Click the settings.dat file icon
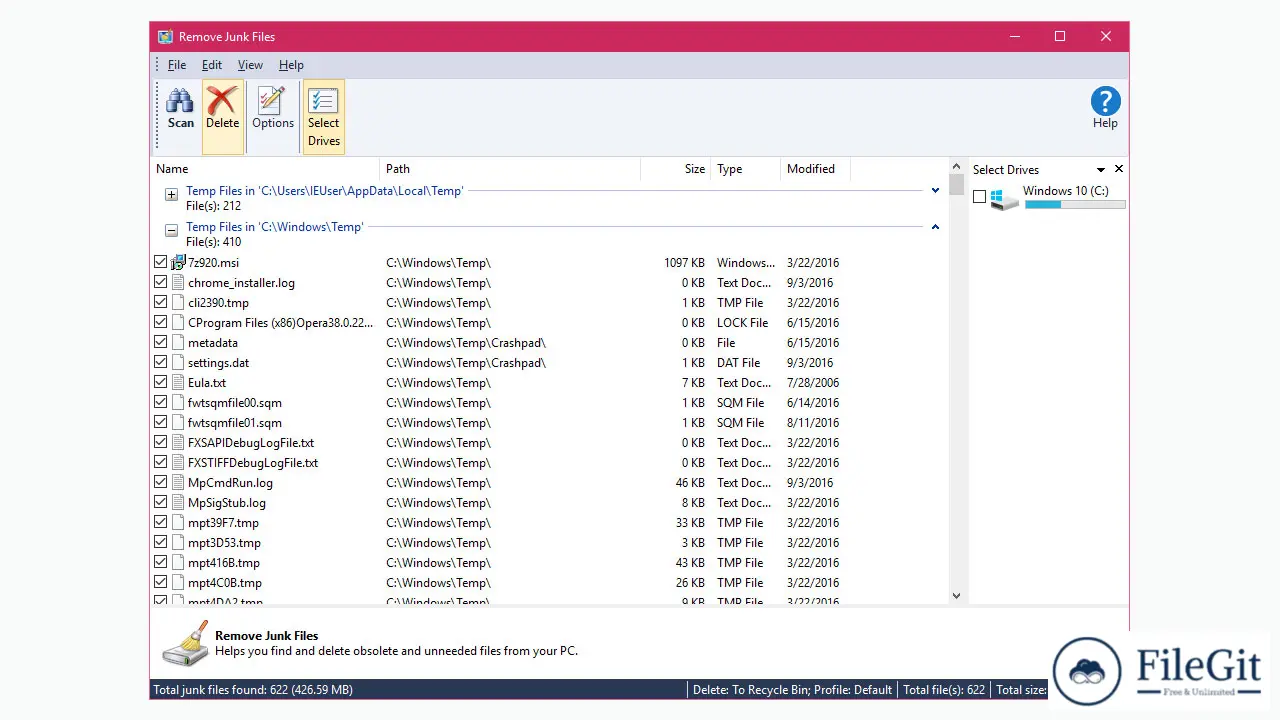 pos(178,362)
